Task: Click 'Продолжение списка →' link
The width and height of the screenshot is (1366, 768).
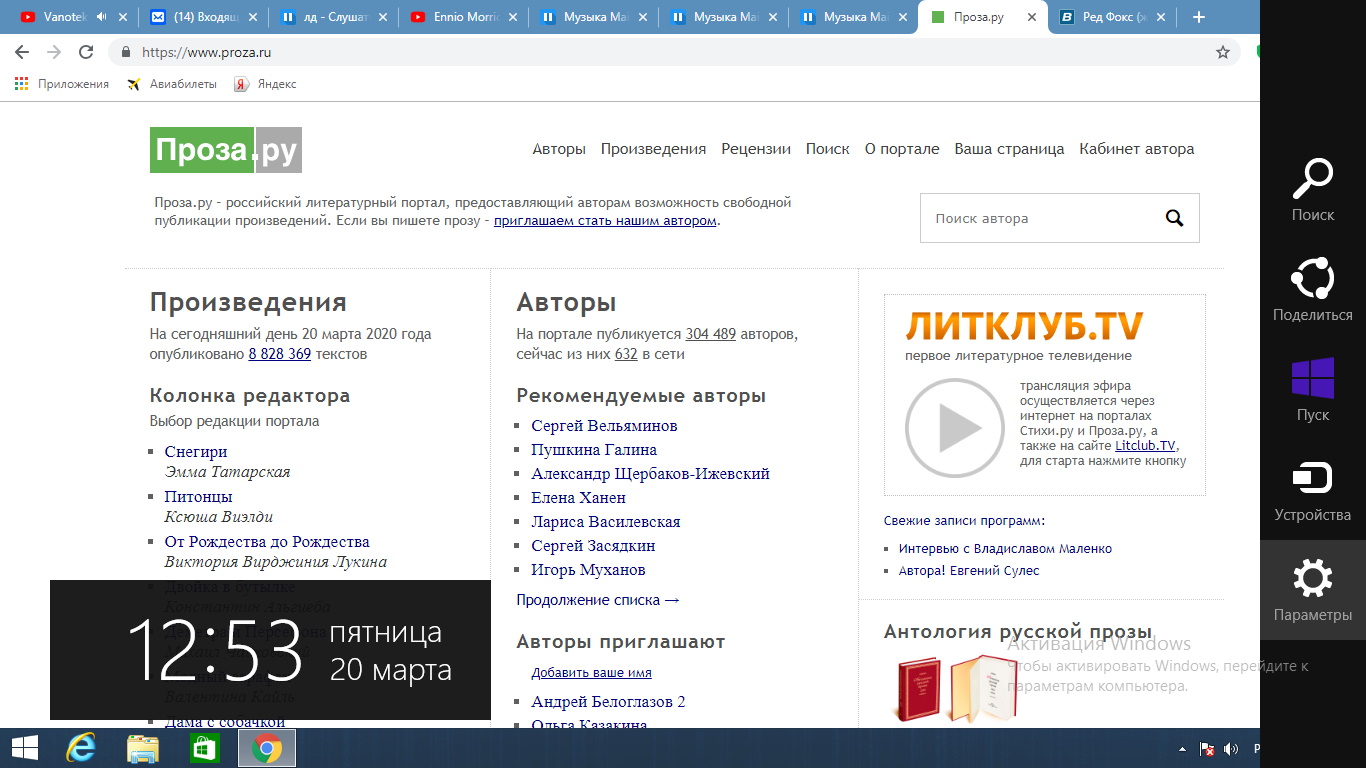Action: click(x=598, y=600)
